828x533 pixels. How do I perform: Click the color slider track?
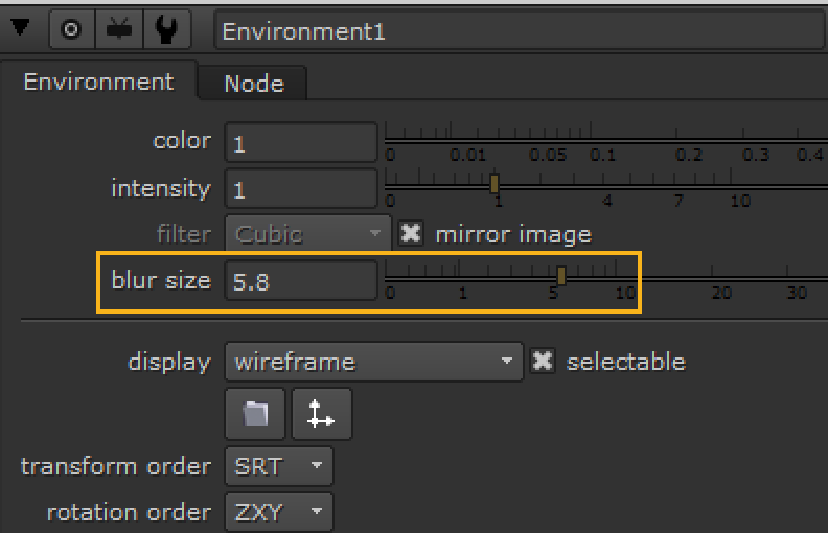tap(600, 138)
